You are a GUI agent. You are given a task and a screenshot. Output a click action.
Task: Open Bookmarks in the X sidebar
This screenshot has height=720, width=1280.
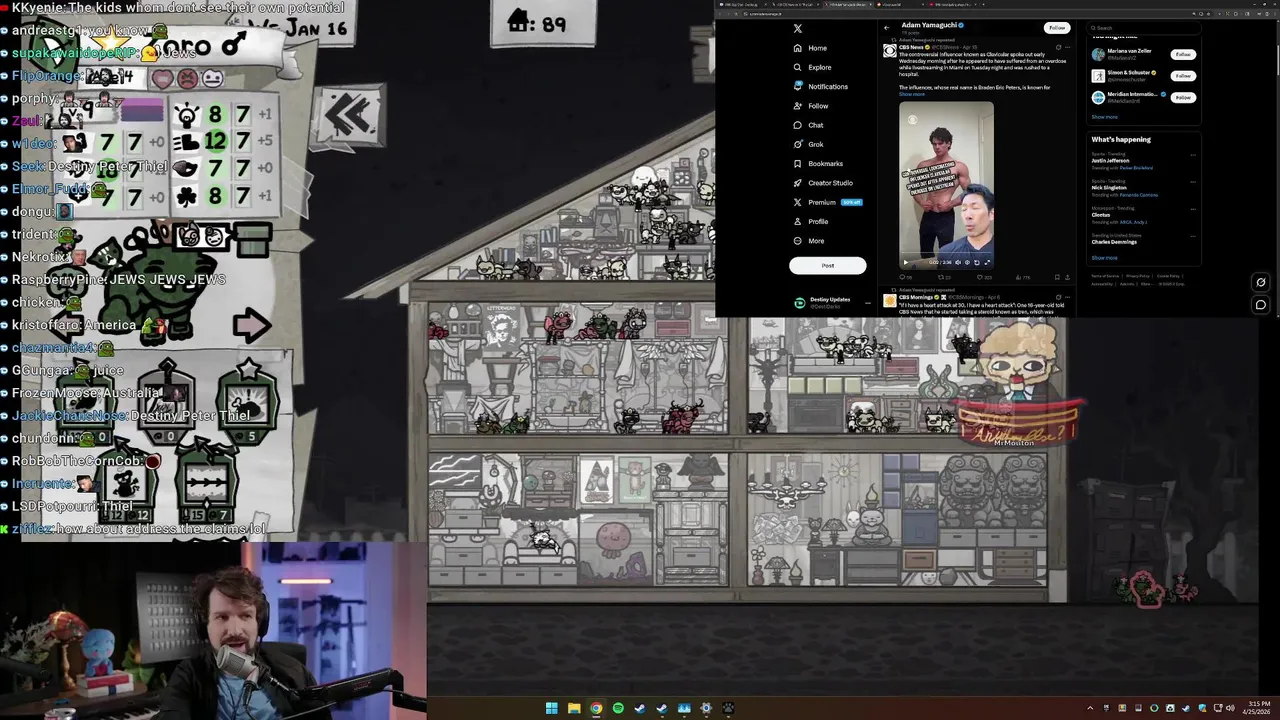pos(818,163)
